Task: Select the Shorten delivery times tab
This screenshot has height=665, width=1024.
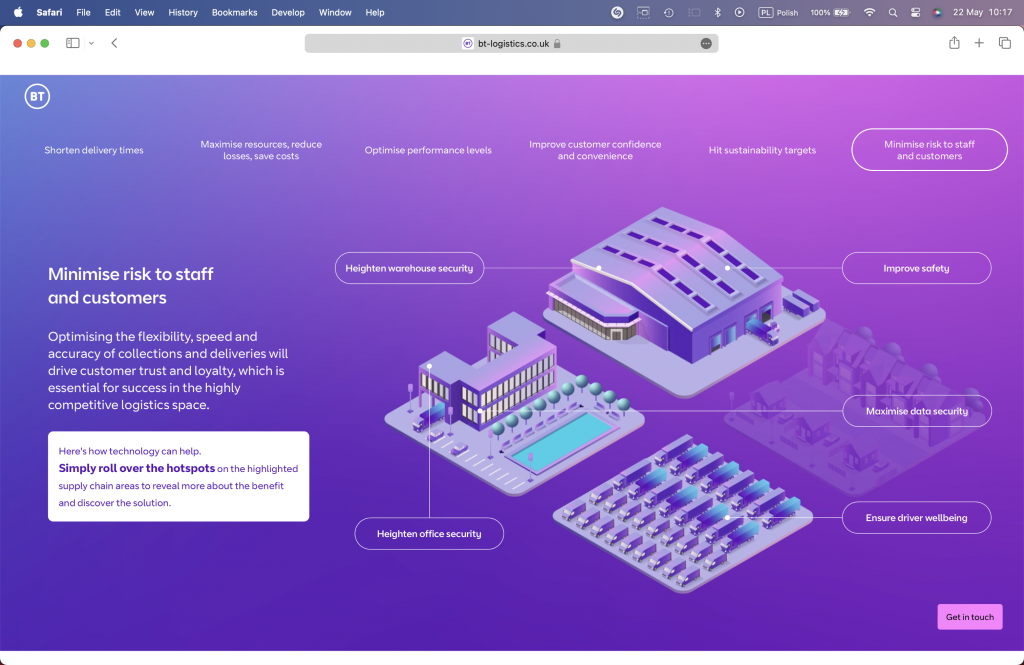Action: (94, 150)
